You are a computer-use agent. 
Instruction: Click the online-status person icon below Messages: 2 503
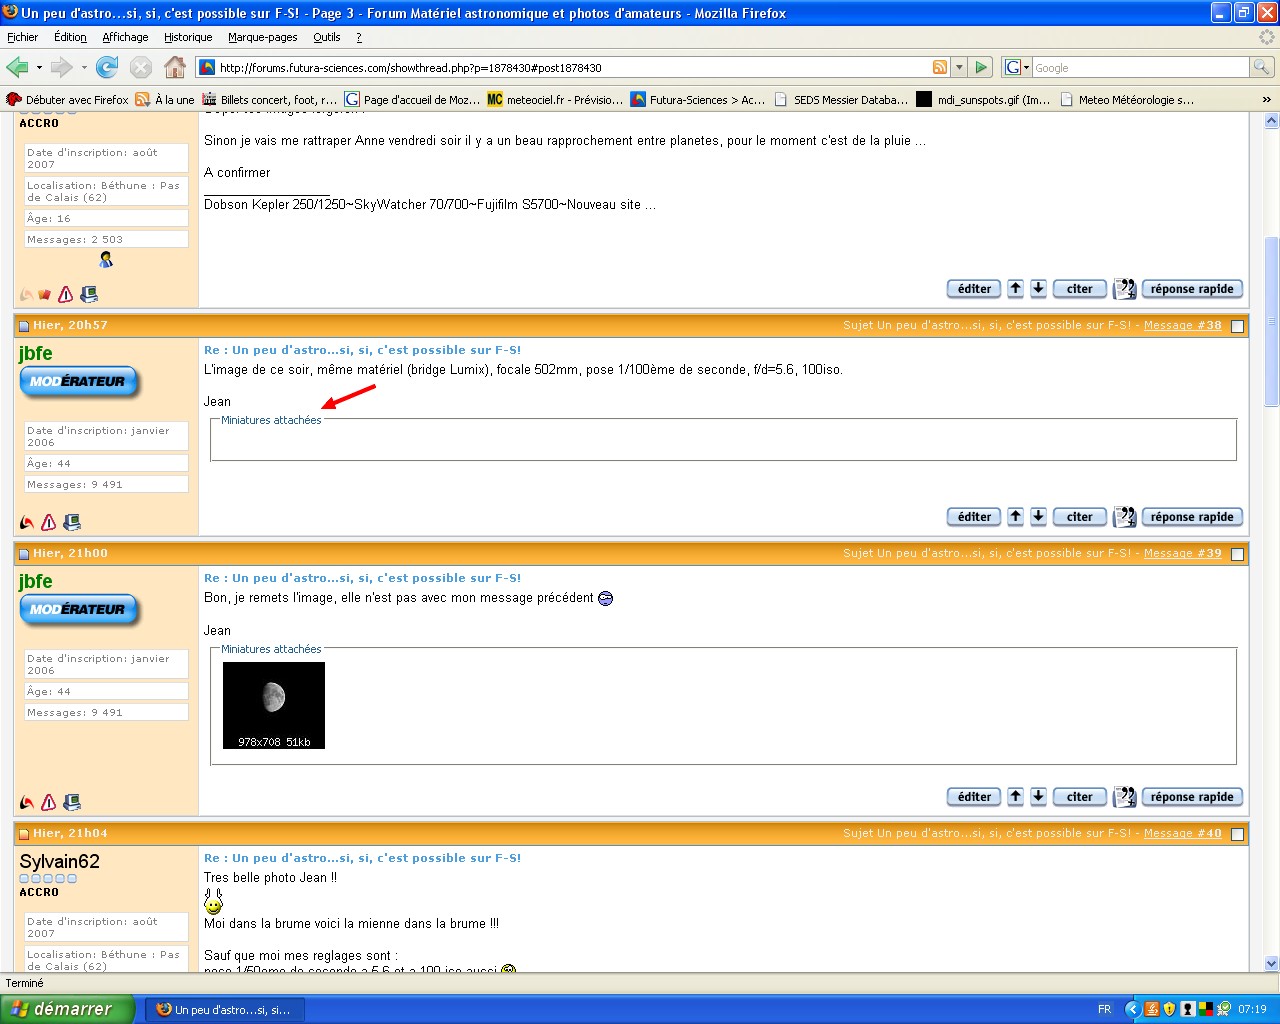click(x=106, y=260)
